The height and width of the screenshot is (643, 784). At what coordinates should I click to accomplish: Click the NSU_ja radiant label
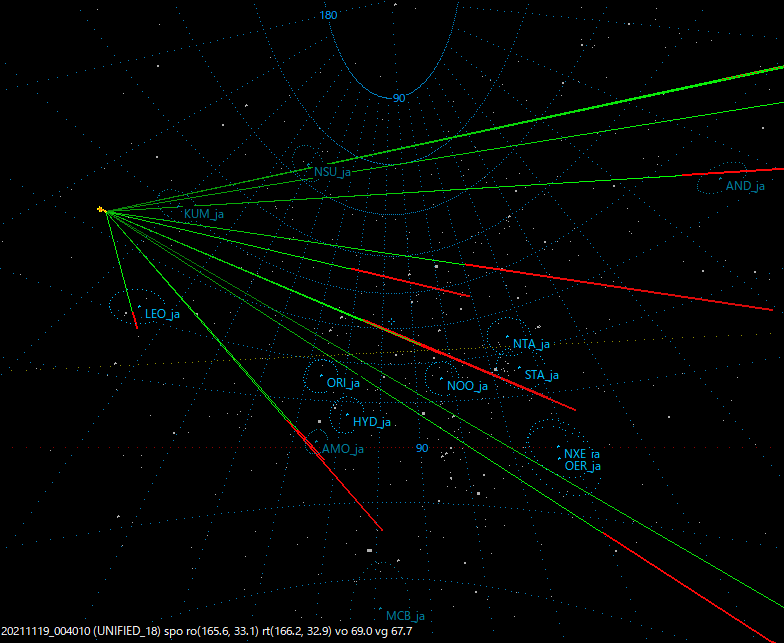332,172
